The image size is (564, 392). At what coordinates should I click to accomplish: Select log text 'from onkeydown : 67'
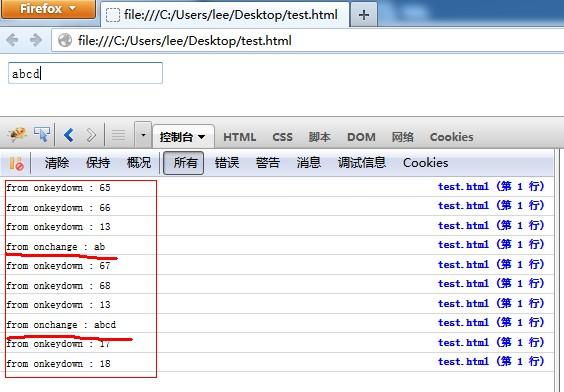58,266
